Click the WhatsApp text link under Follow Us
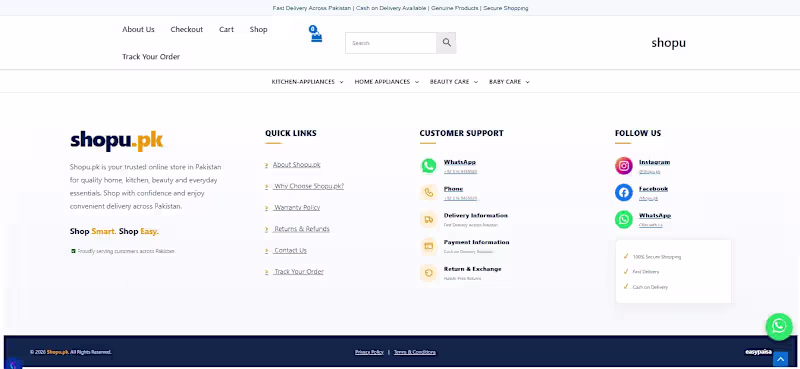 click(x=655, y=215)
